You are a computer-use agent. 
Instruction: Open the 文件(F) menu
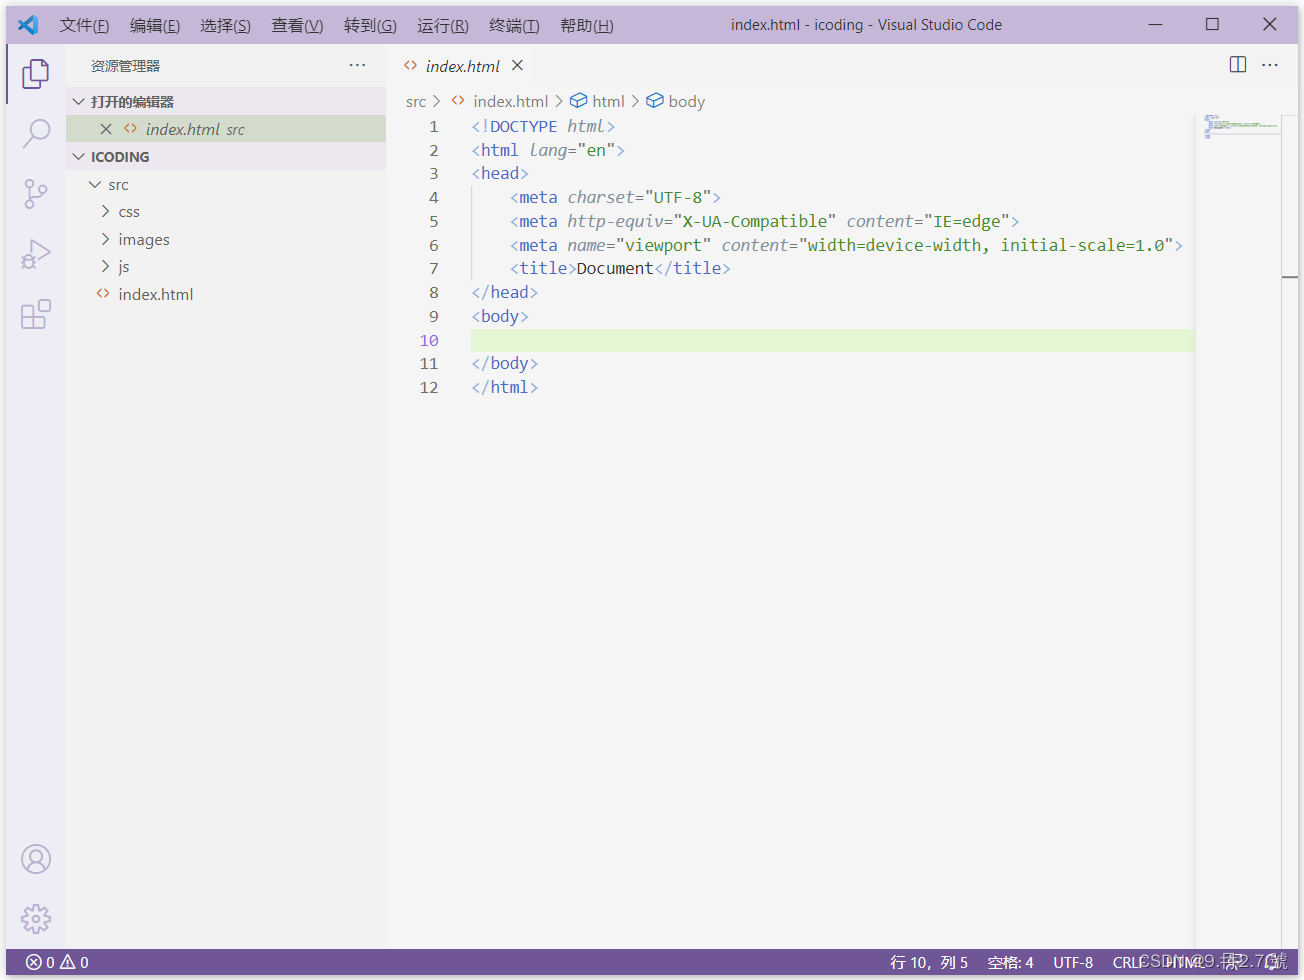pyautogui.click(x=84, y=25)
